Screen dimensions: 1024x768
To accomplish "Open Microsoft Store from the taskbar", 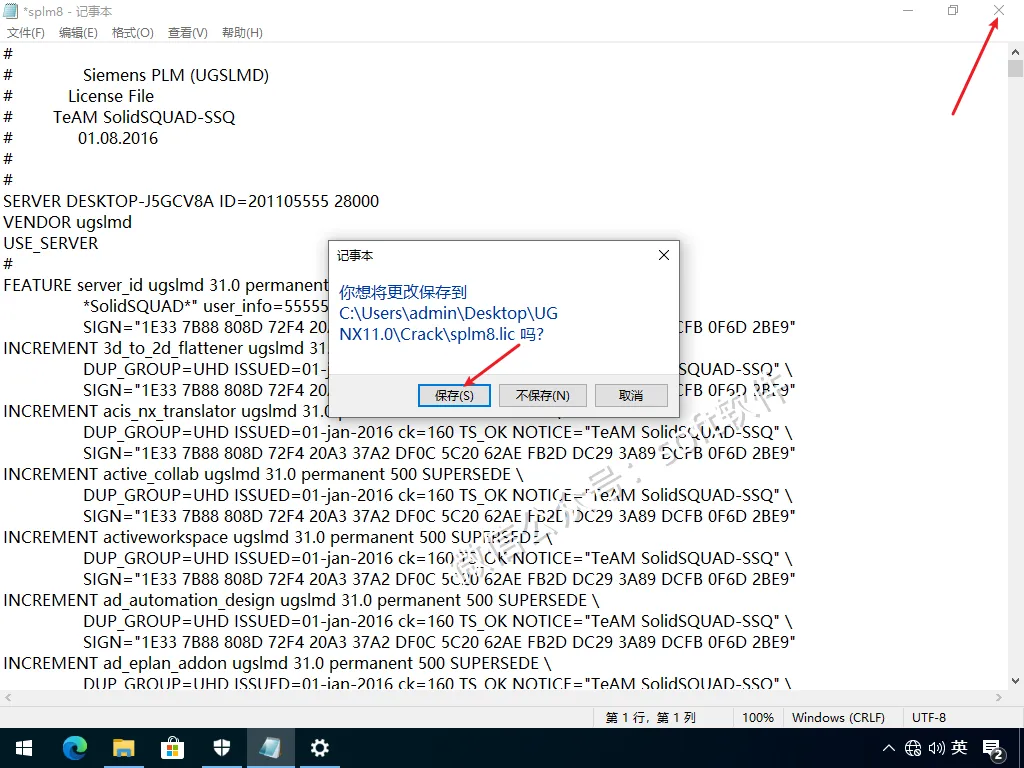I will (x=172, y=748).
